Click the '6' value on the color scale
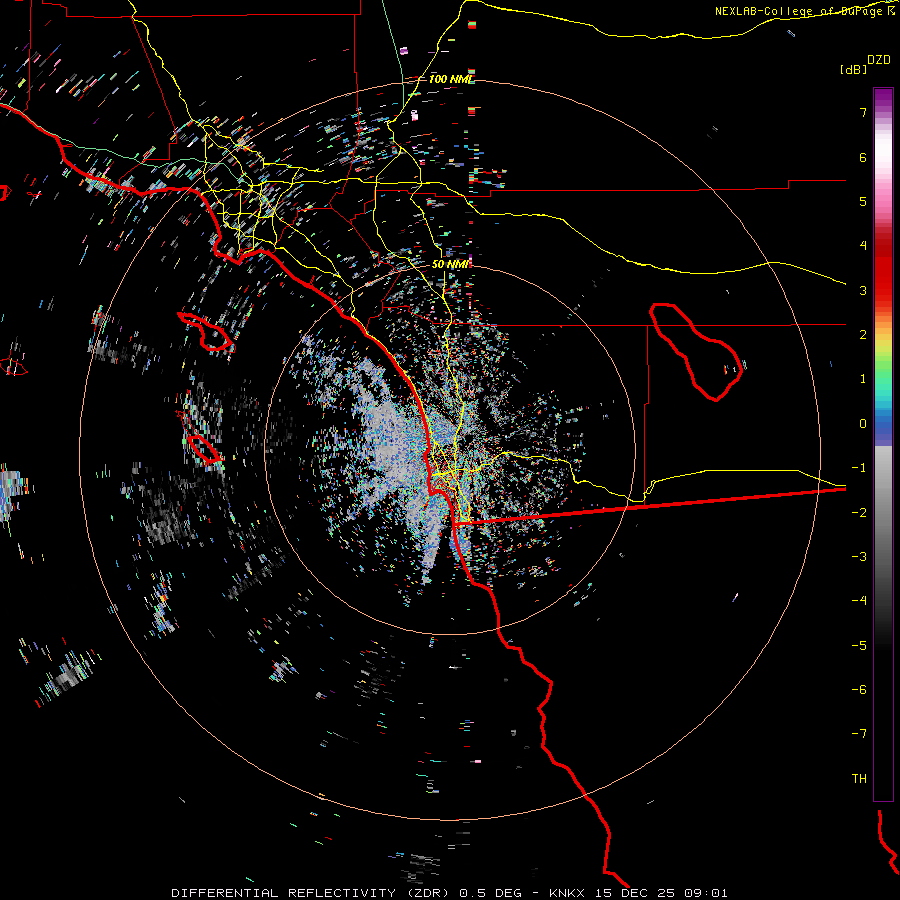900x900 pixels. (x=863, y=157)
